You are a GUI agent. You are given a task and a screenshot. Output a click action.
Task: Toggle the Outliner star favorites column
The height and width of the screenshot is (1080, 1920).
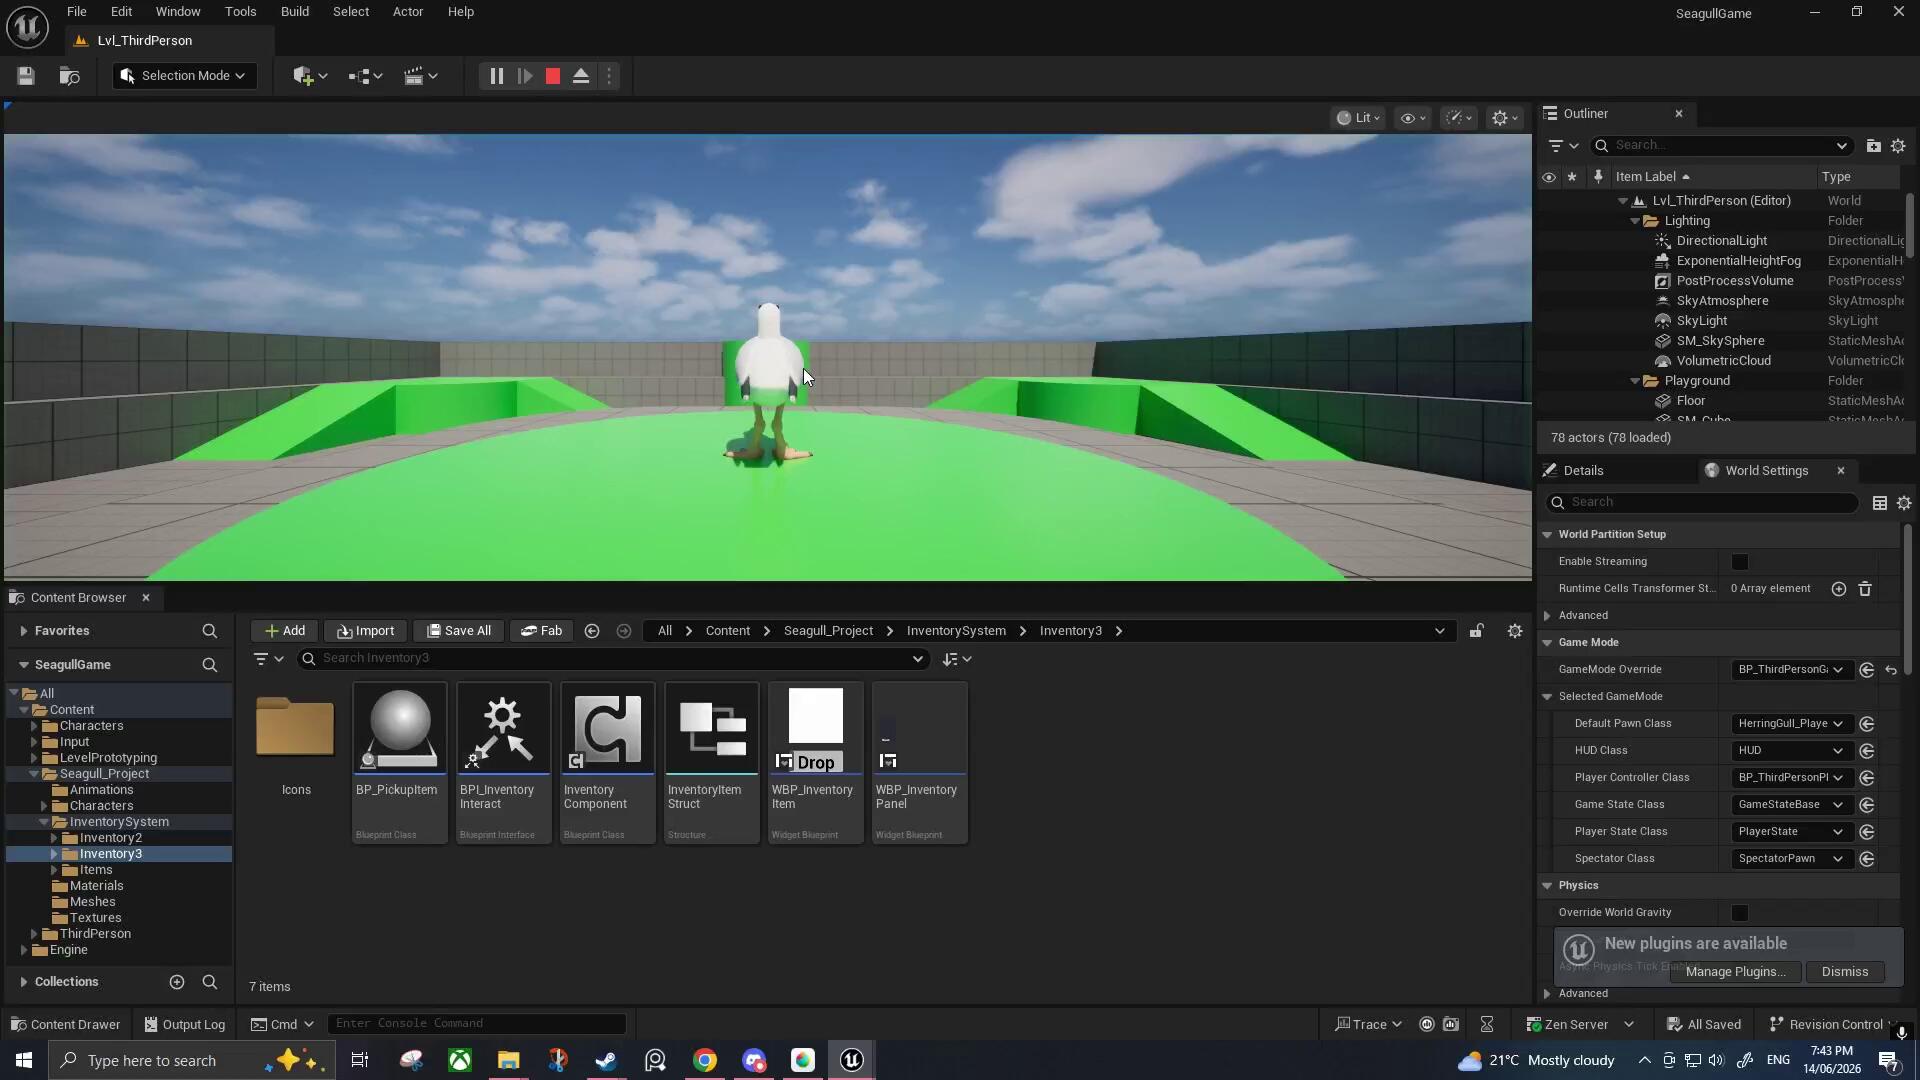tap(1572, 177)
